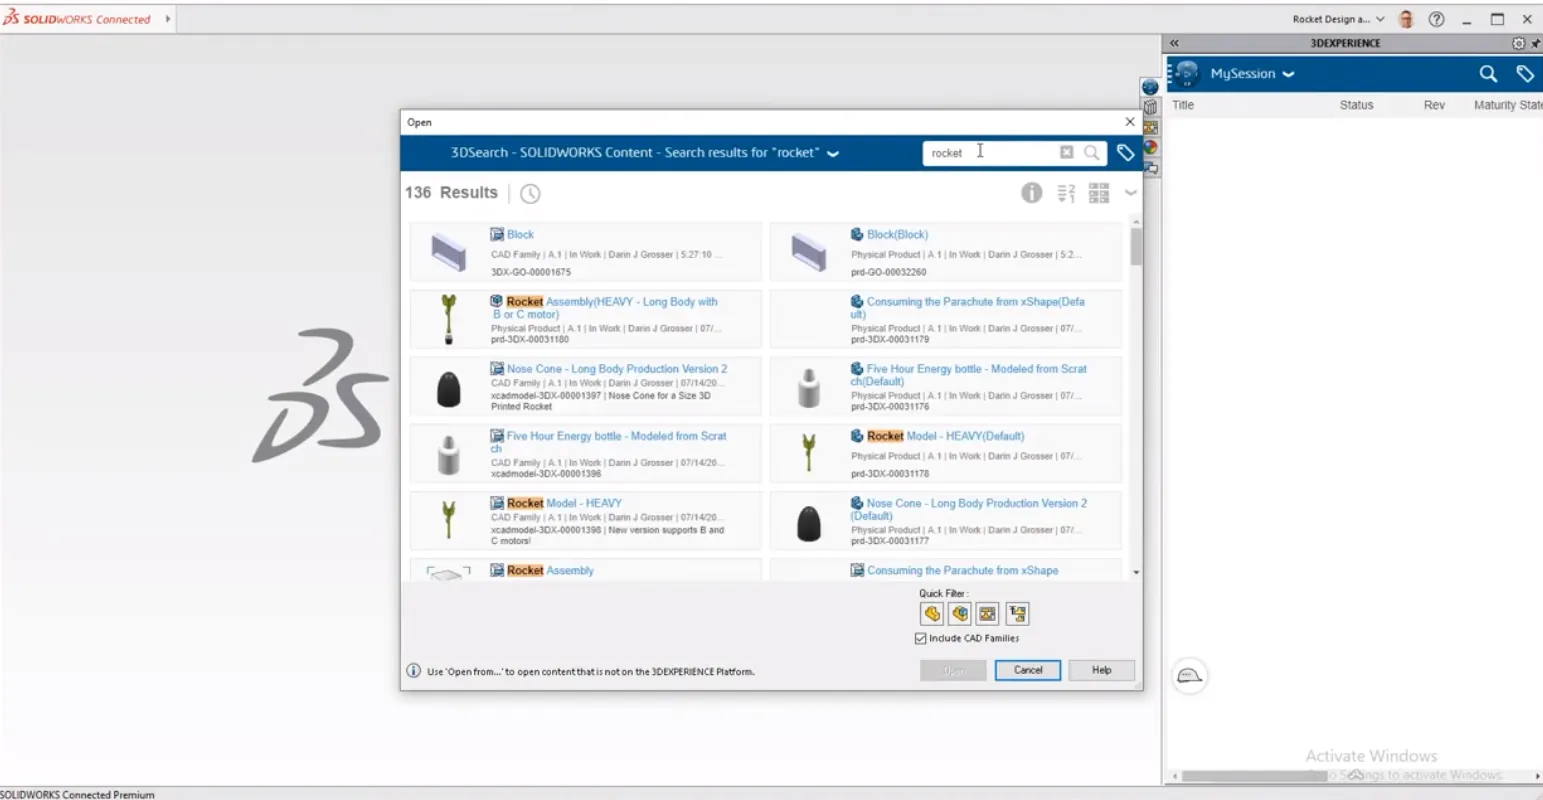Image resolution: width=1543 pixels, height=800 pixels.
Task: Click the results list vertical scrollbar thumb
Action: [1136, 246]
